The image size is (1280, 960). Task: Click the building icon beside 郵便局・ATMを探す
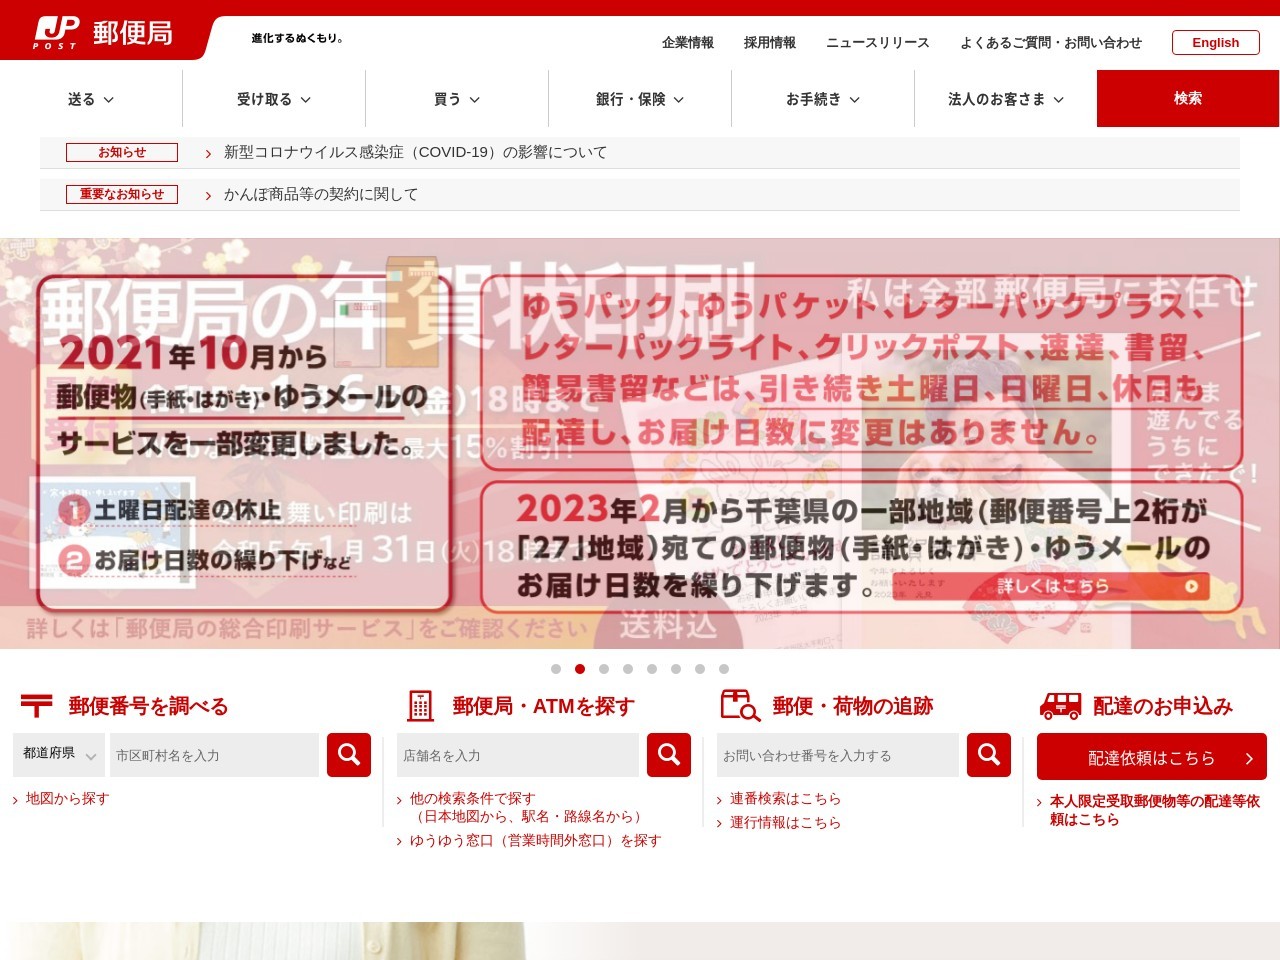(421, 706)
